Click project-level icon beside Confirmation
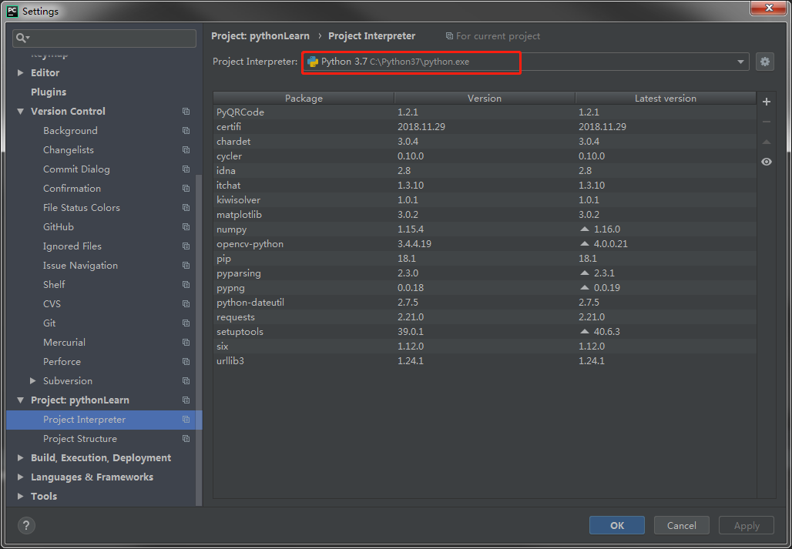The width and height of the screenshot is (792, 549). point(186,188)
